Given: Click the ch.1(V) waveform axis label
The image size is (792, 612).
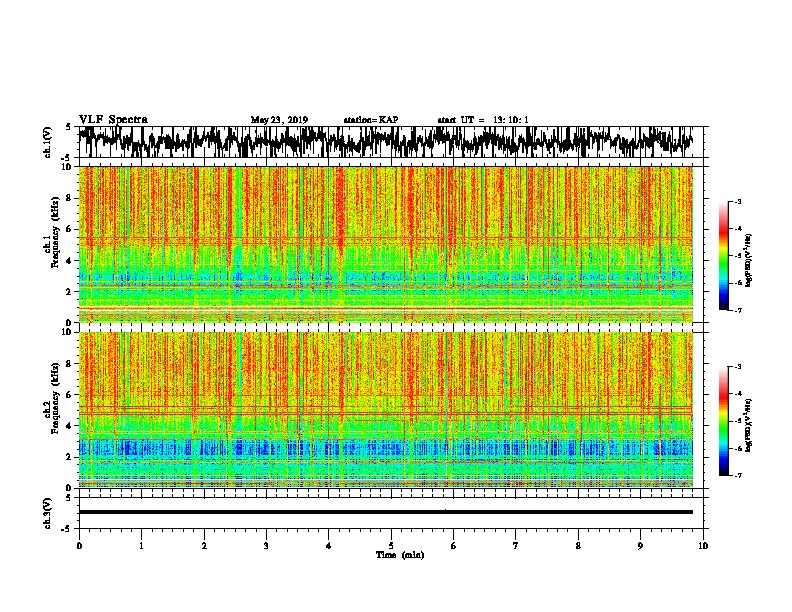Looking at the screenshot, I should coord(48,142).
